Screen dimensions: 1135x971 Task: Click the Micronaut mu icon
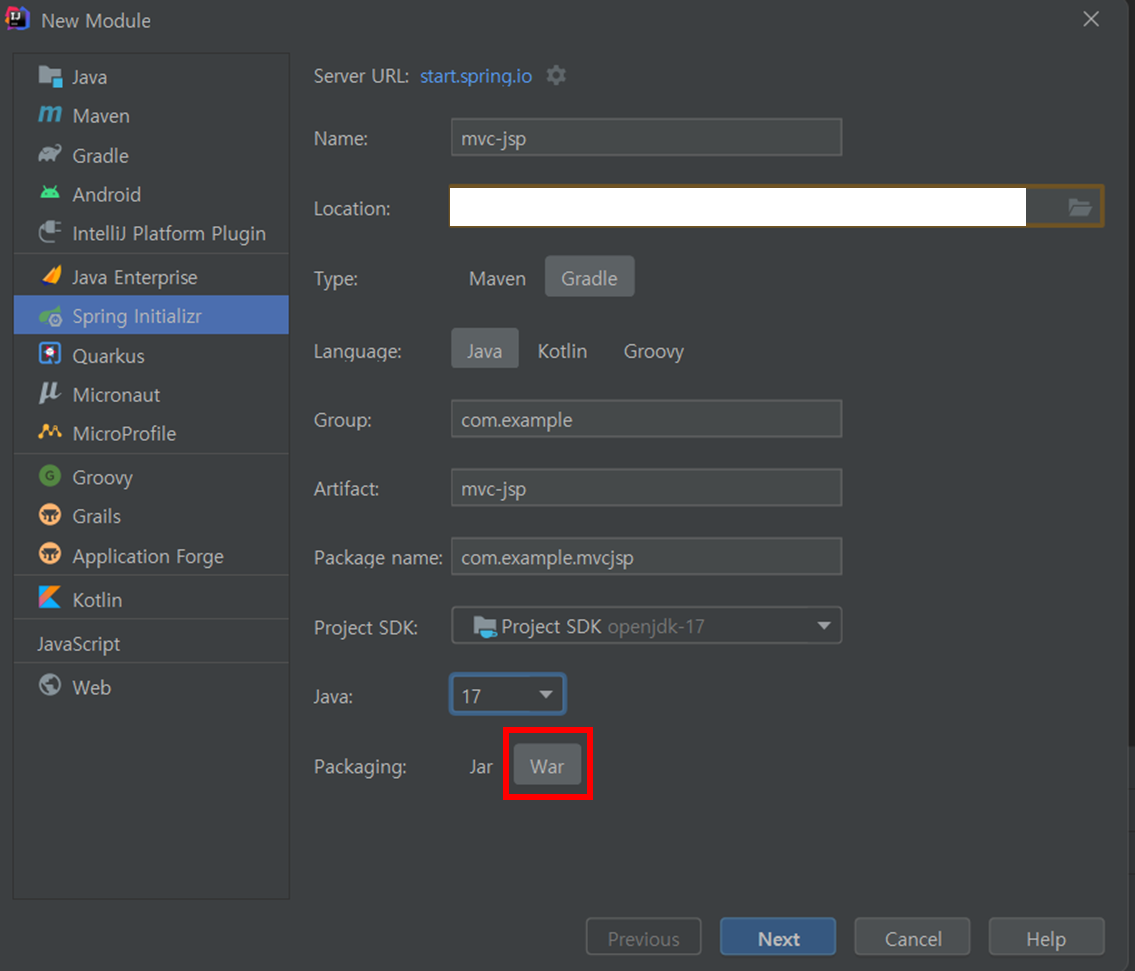(x=50, y=393)
